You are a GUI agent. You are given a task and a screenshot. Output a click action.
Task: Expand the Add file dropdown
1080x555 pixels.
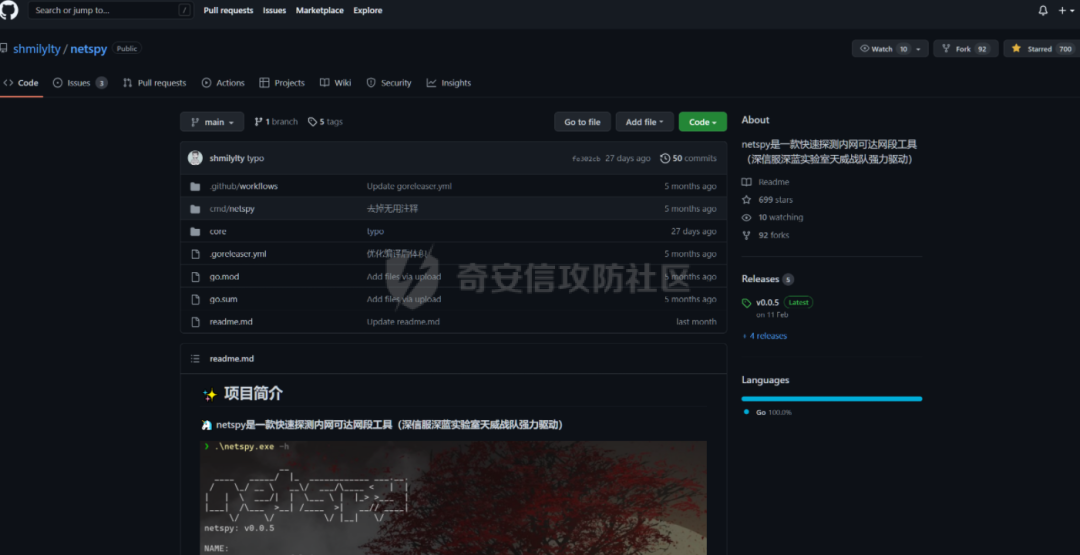(645, 122)
